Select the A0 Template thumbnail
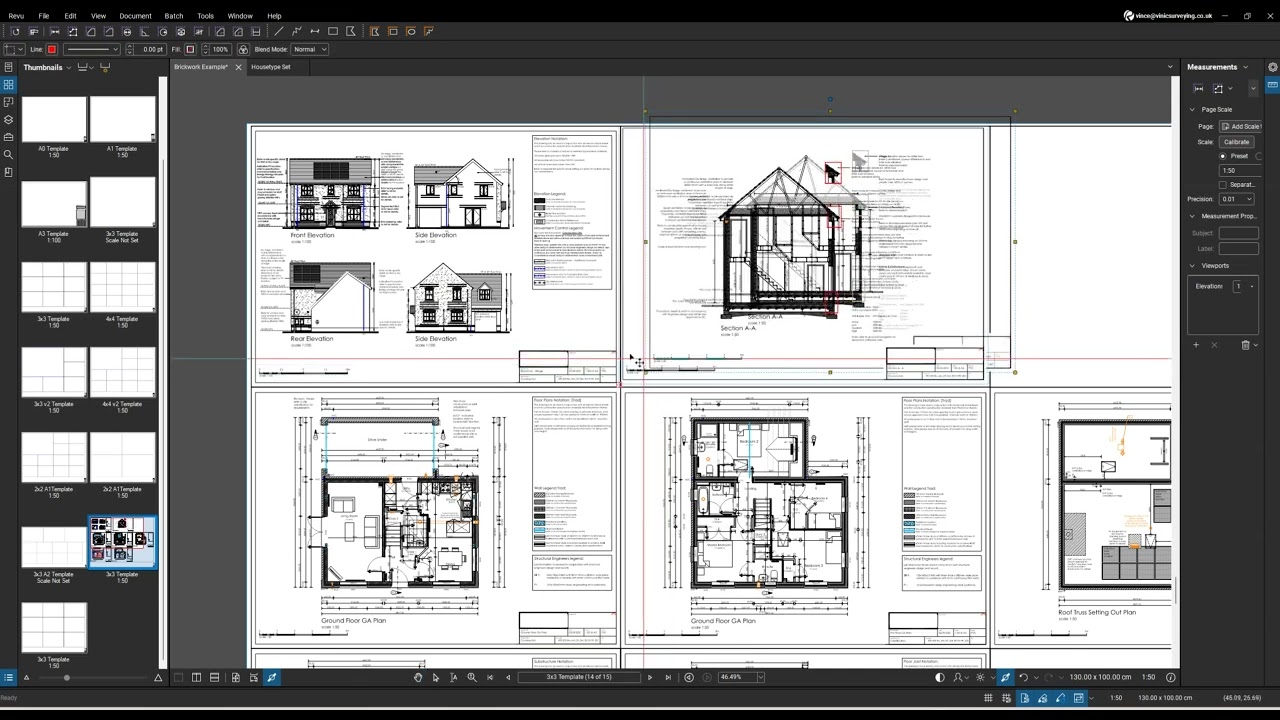 click(54, 120)
